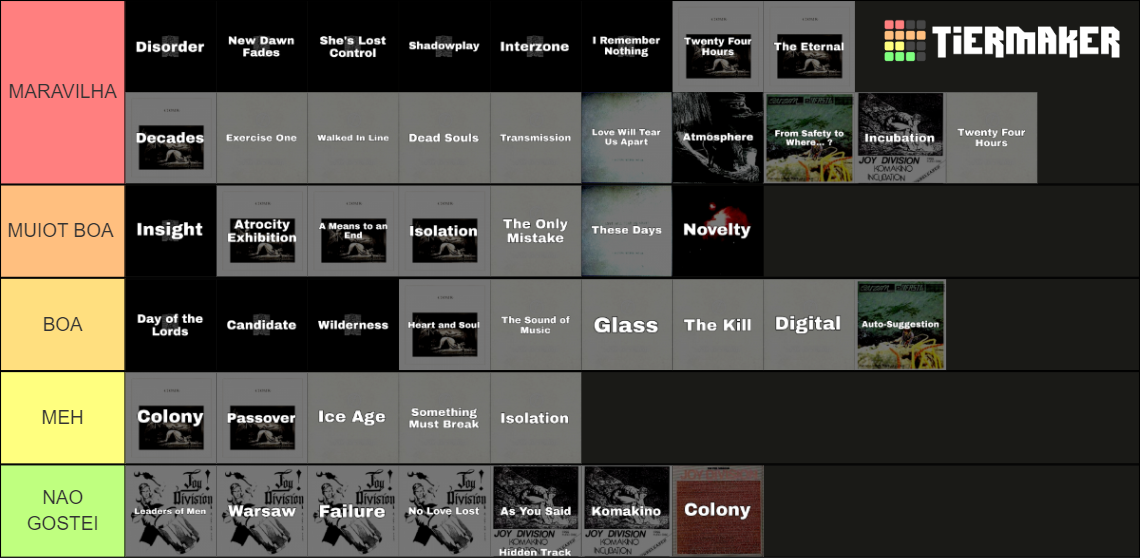Image resolution: width=1140 pixels, height=558 pixels.
Task: Click the Something Must Break tile
Action: tap(444, 418)
